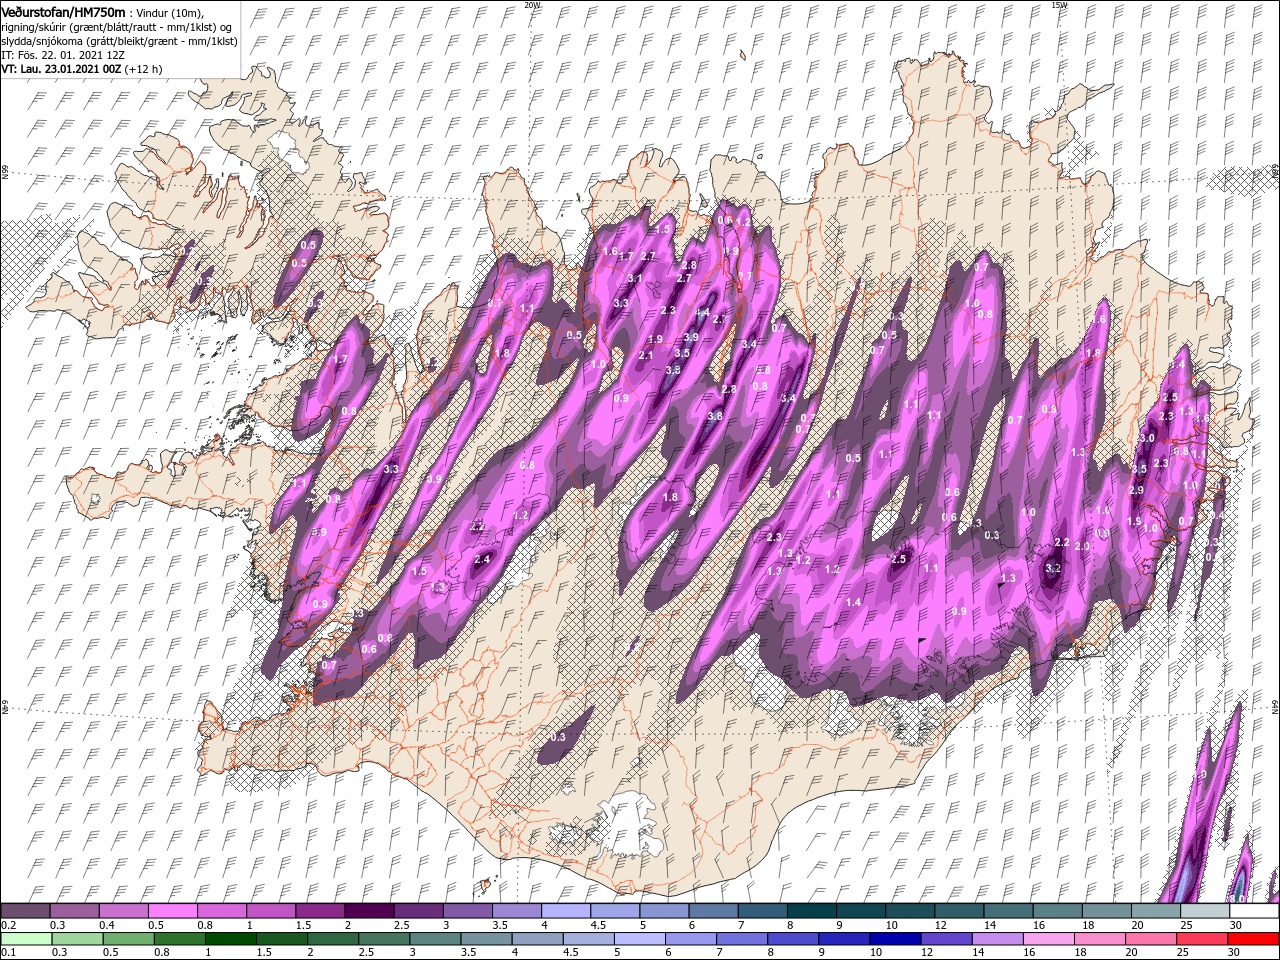Click the 'slydda/snjókoma (grátt/bleikt/grænt' description line
Screen dimensions: 1280x960
point(119,41)
